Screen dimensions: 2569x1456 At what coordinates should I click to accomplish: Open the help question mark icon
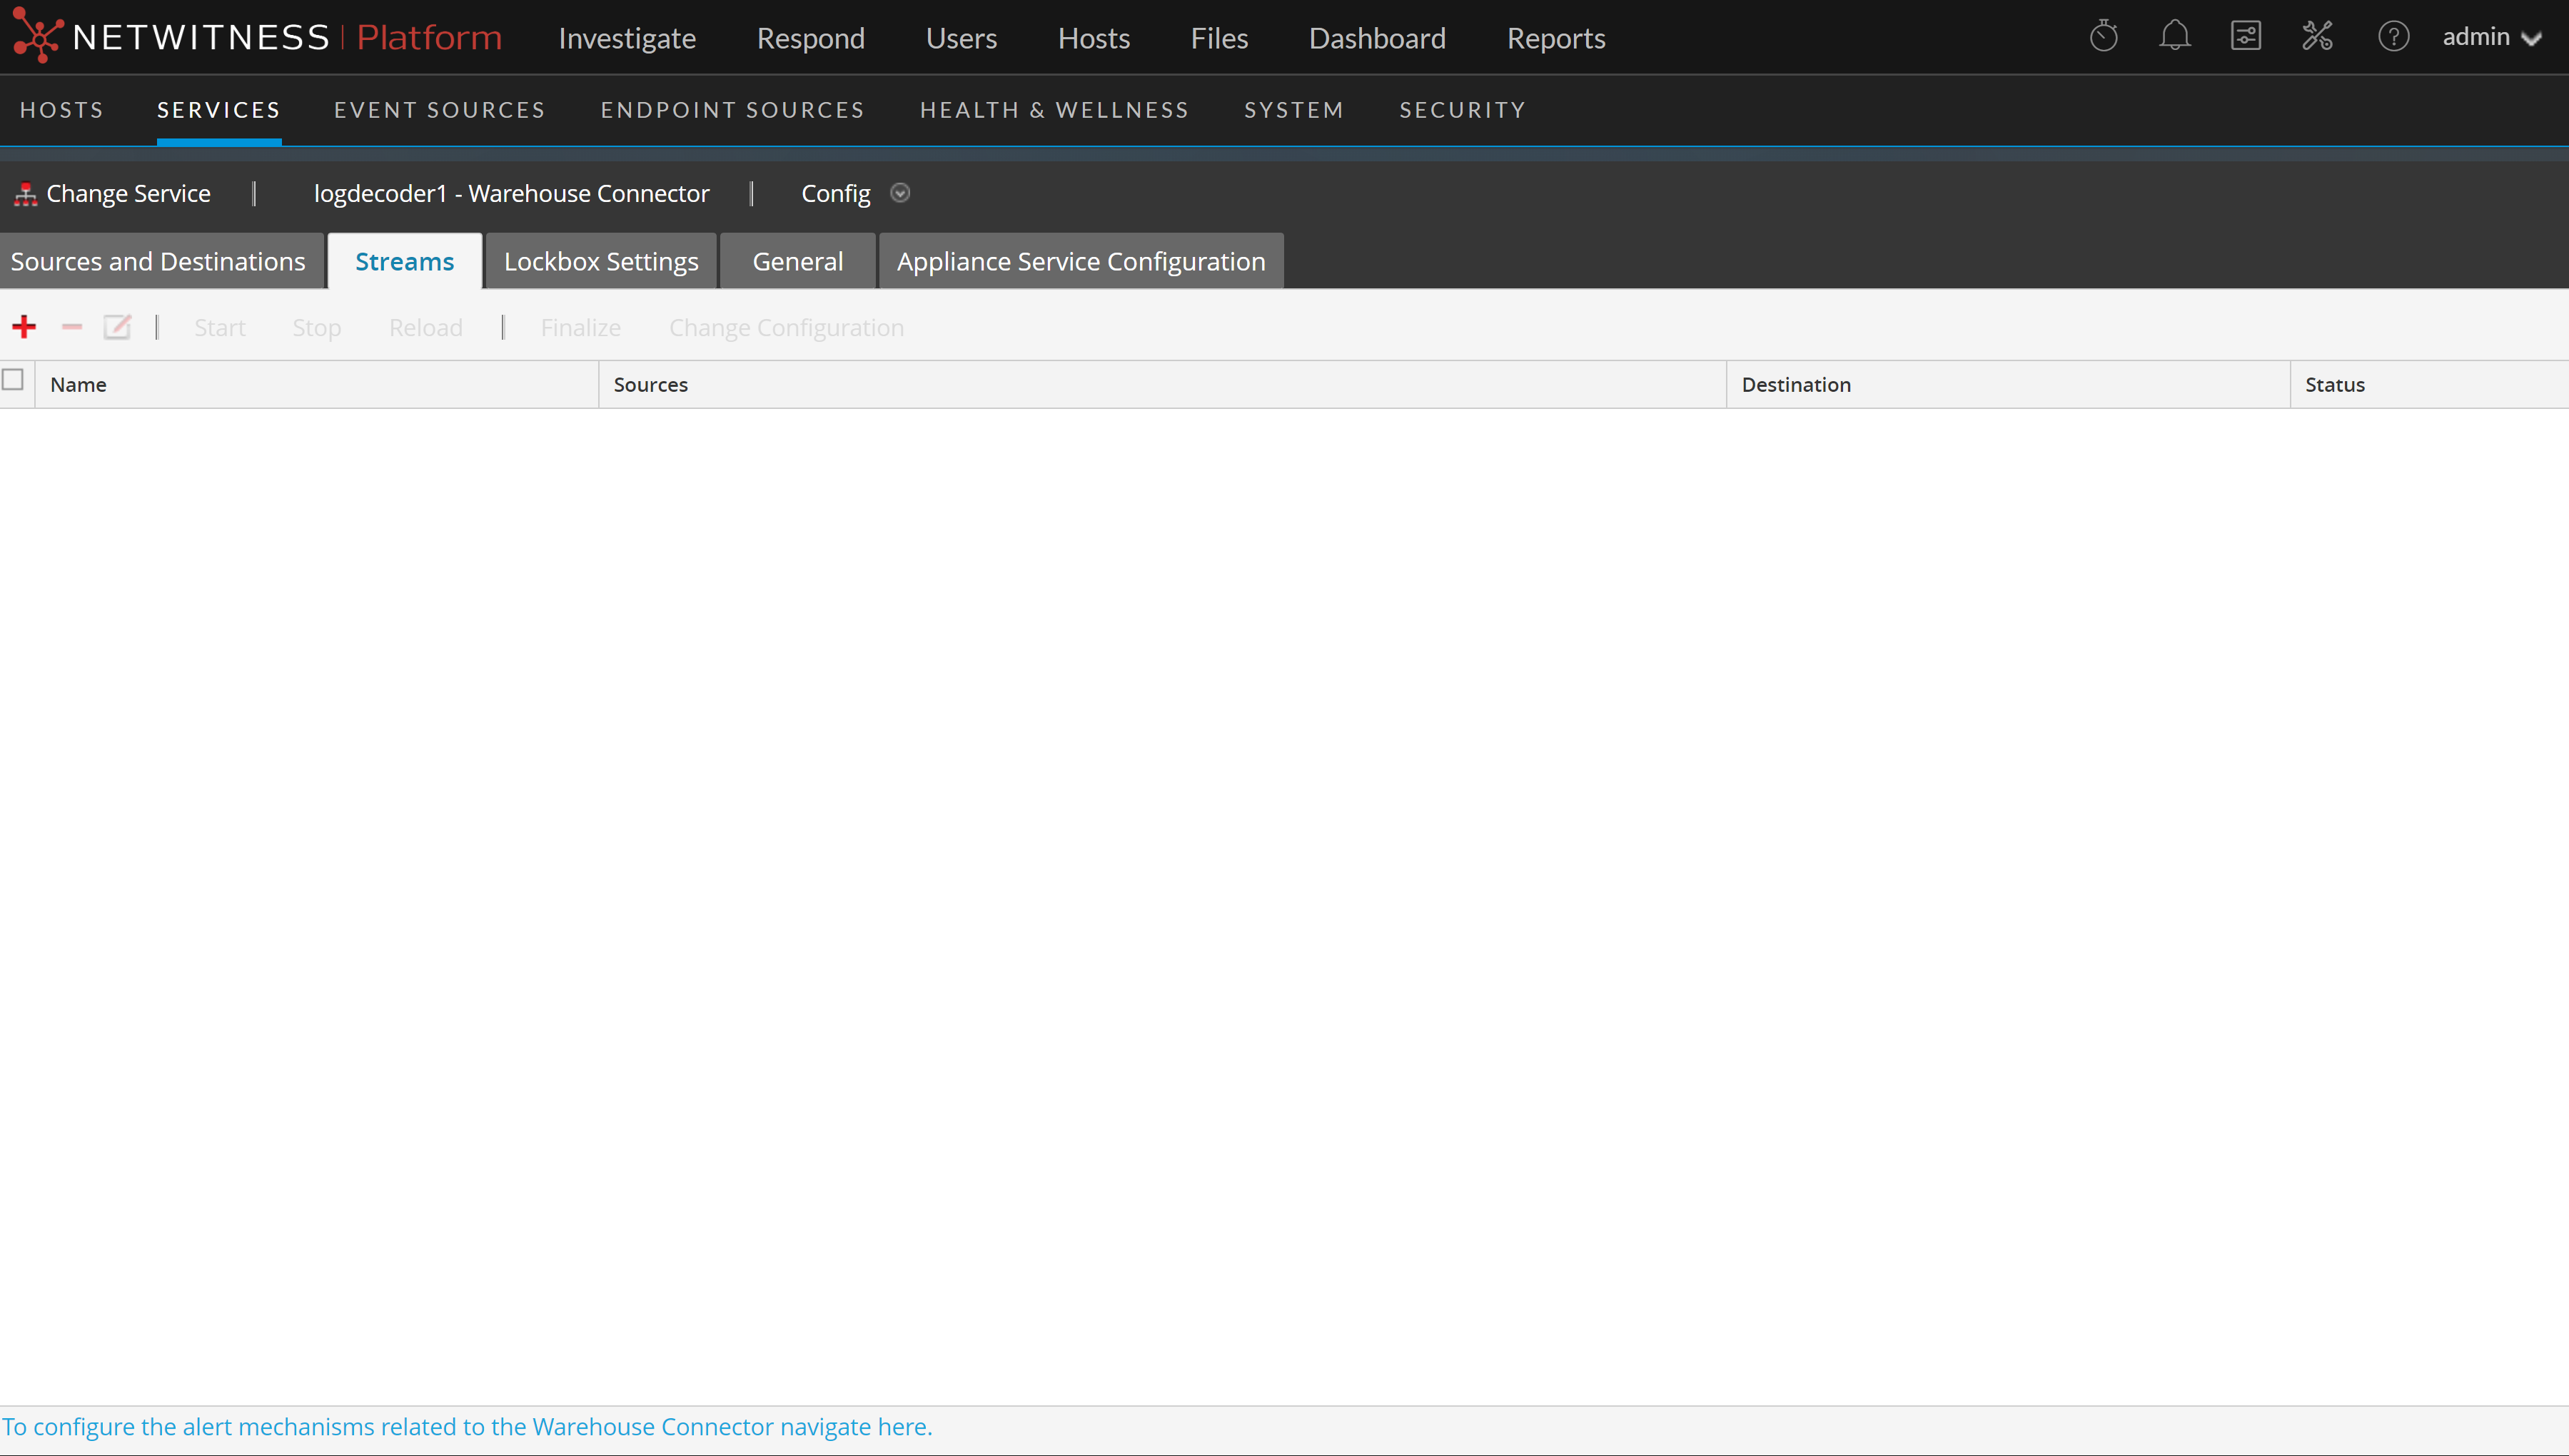[2393, 37]
